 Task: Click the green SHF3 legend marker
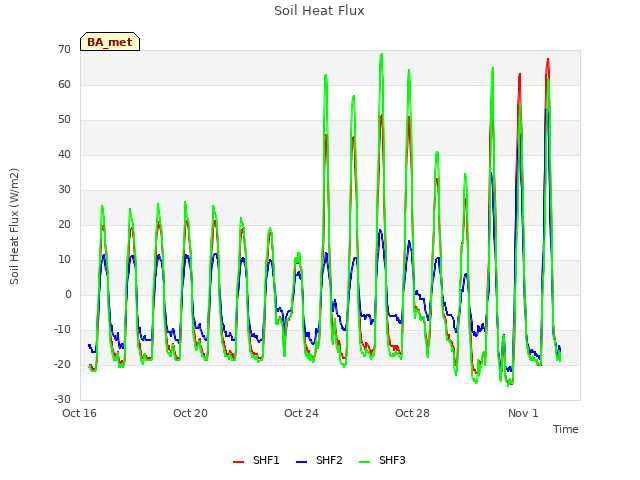point(364,462)
